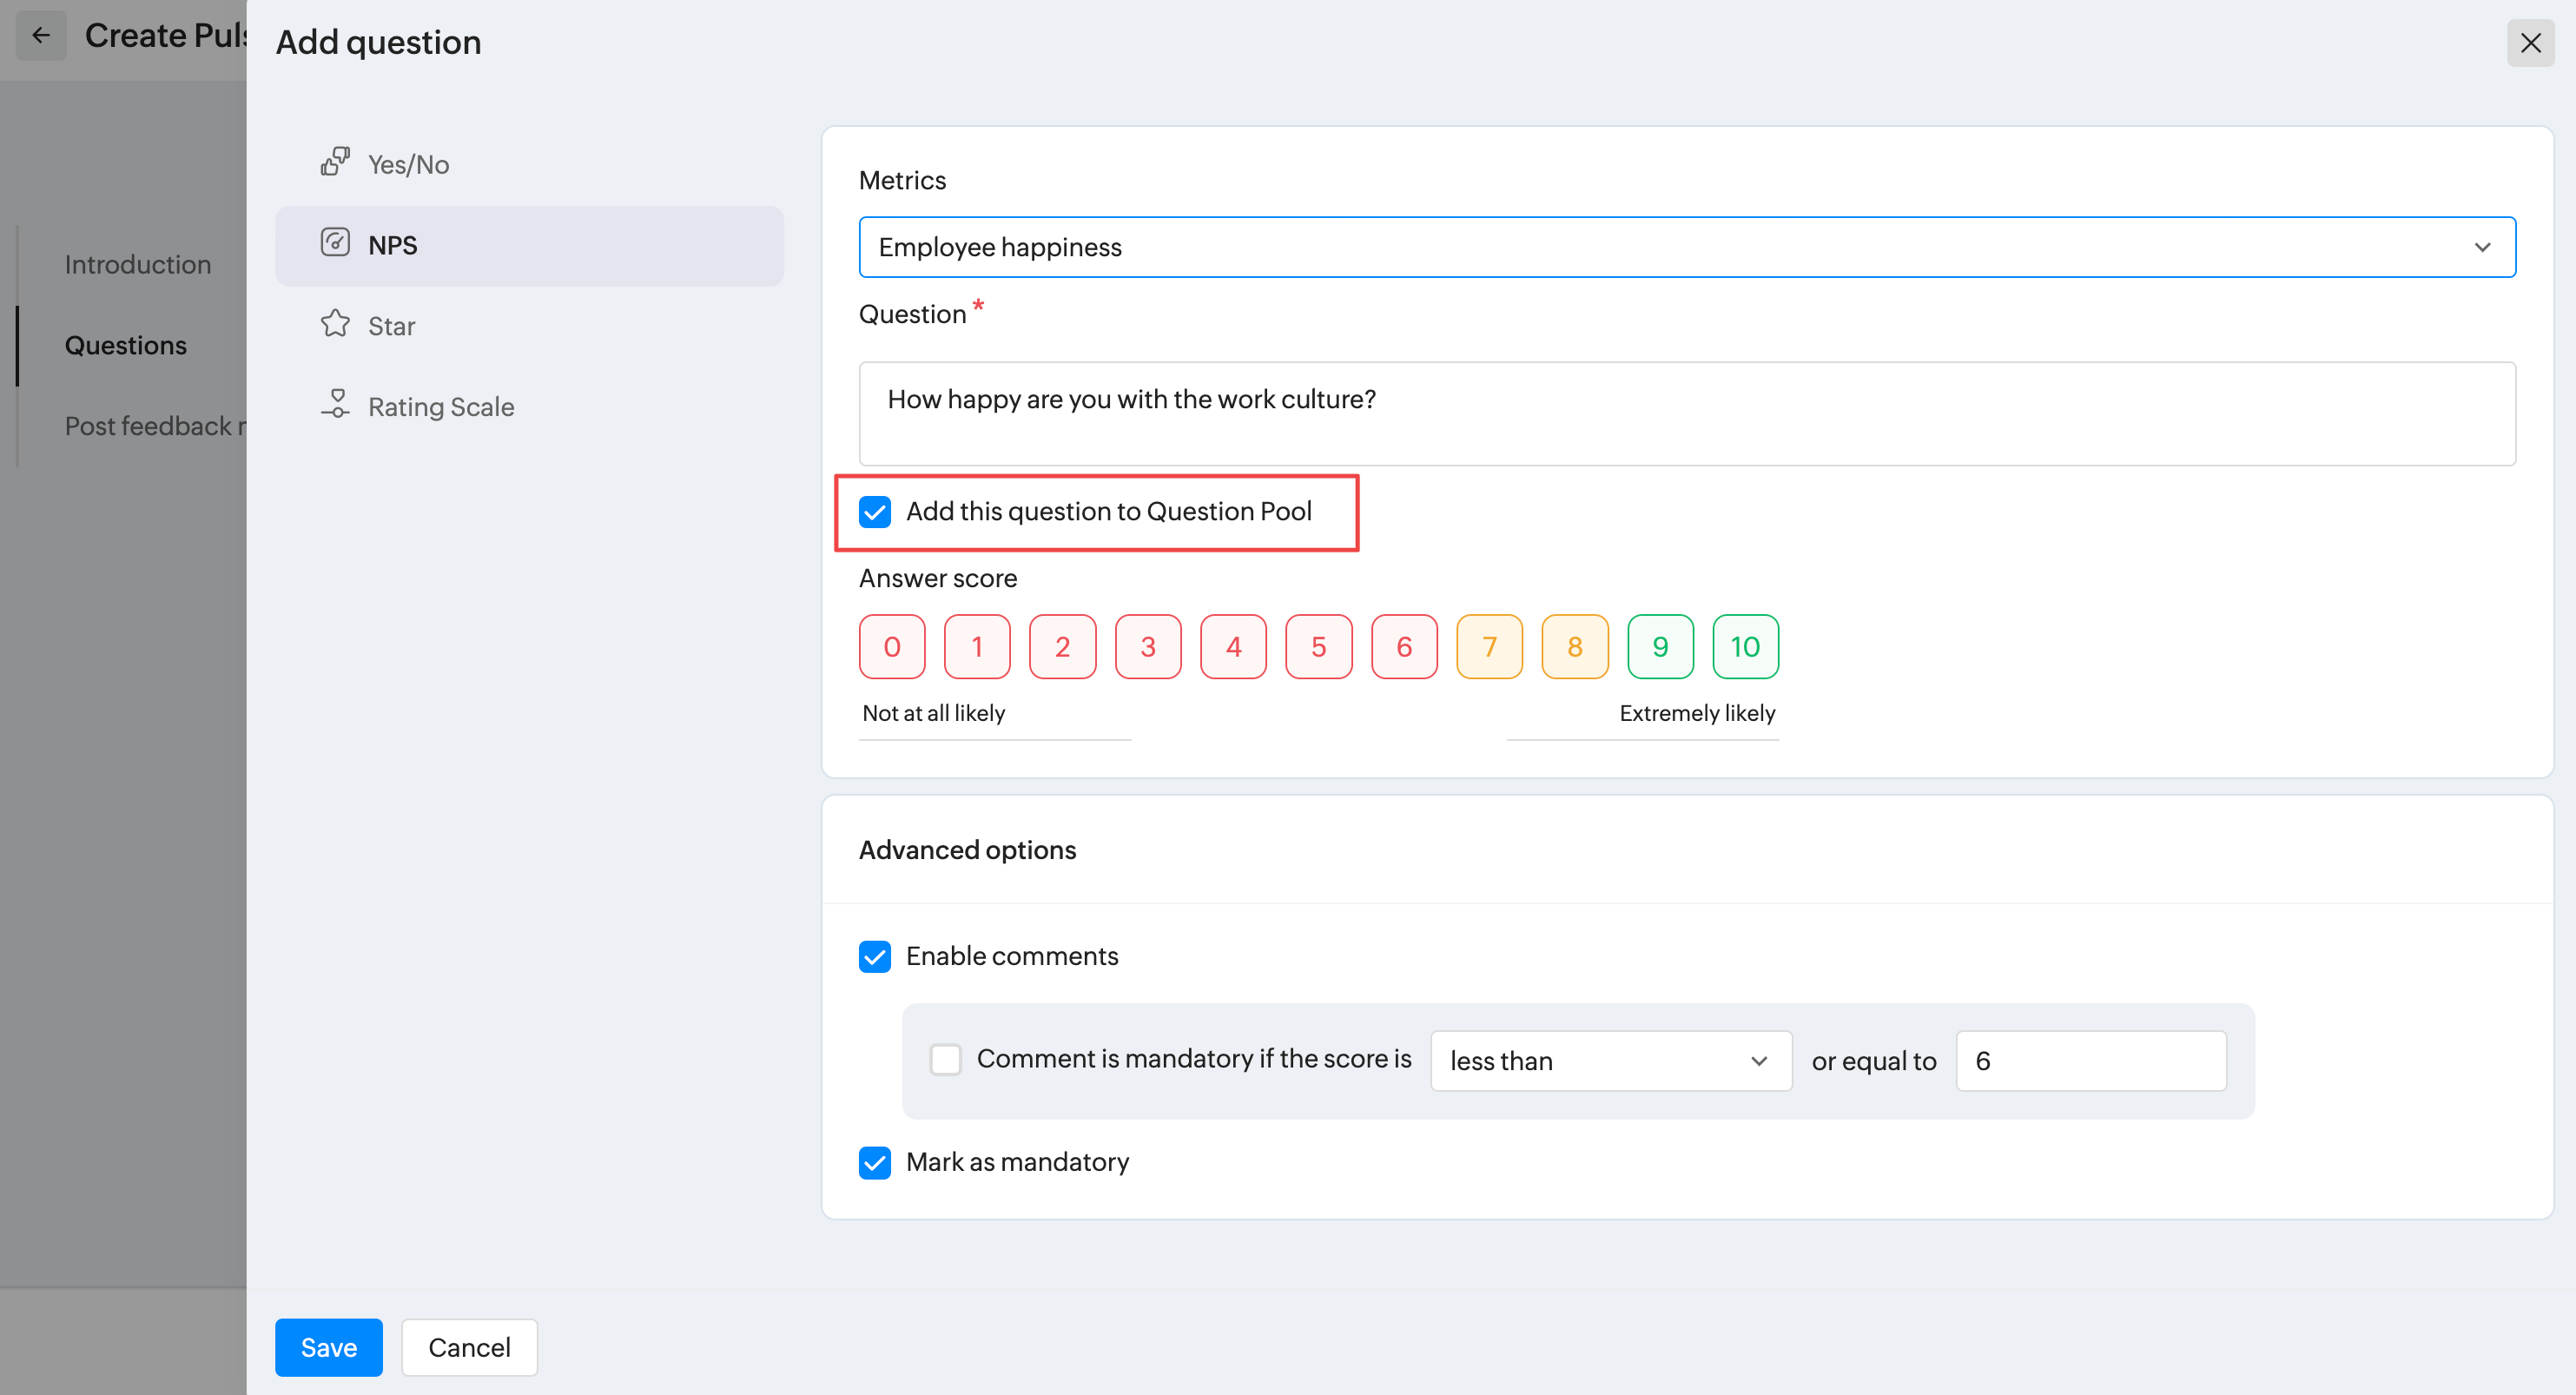Screen dimensions: 2576x1395
Task: Click the Rating Scale slider icon
Action: (x=335, y=405)
